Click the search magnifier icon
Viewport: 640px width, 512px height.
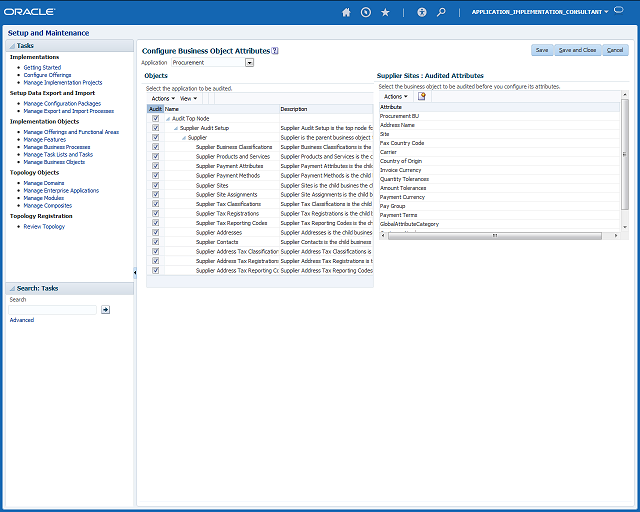(441, 12)
